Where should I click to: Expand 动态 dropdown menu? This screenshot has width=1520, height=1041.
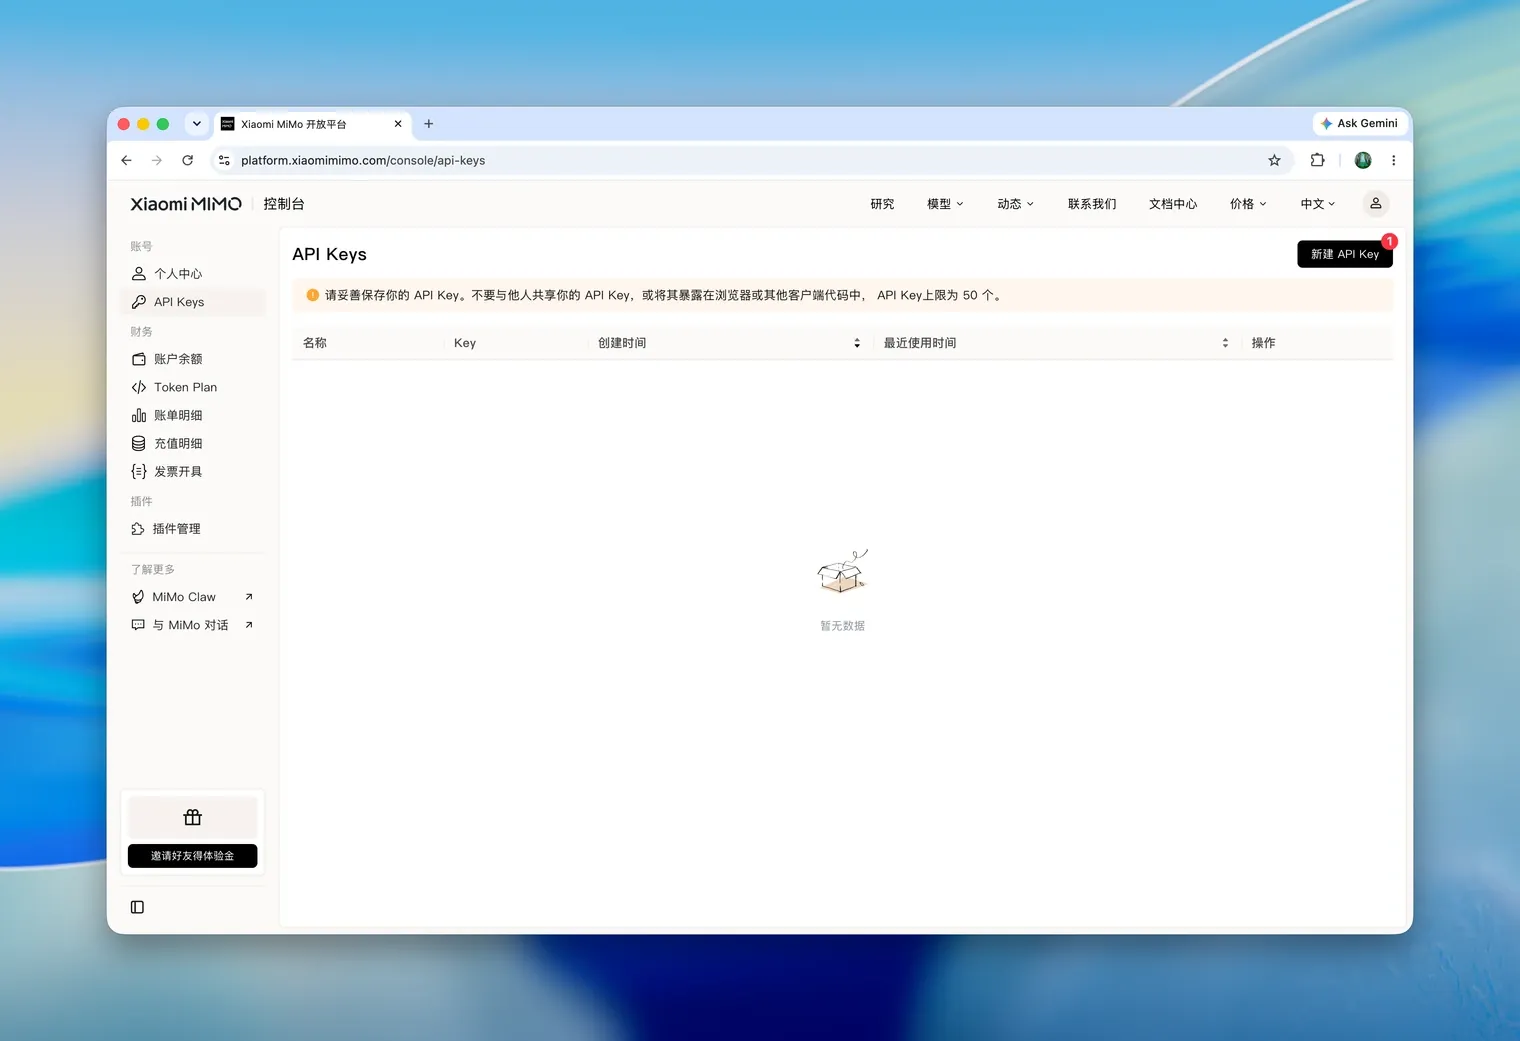[1016, 204]
